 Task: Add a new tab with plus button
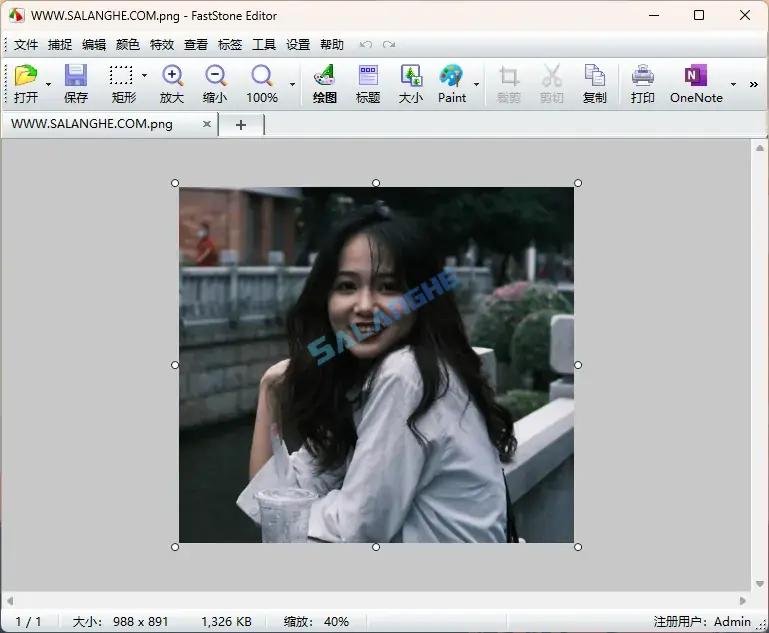(x=241, y=125)
